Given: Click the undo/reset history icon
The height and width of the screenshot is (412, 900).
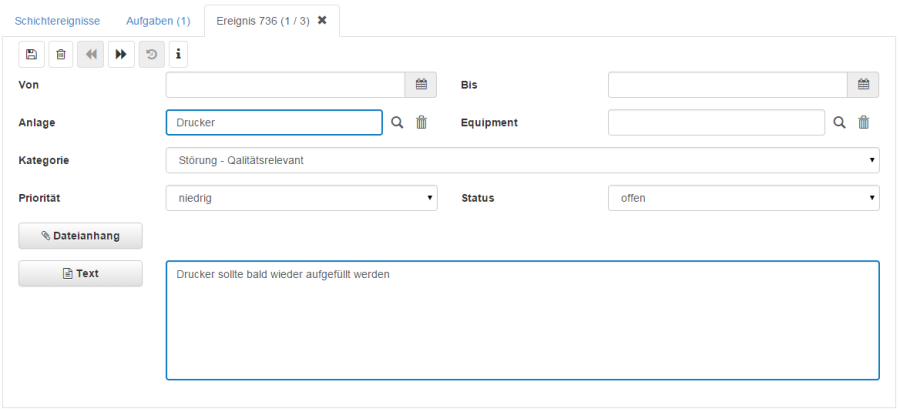Looking at the screenshot, I should tap(151, 54).
